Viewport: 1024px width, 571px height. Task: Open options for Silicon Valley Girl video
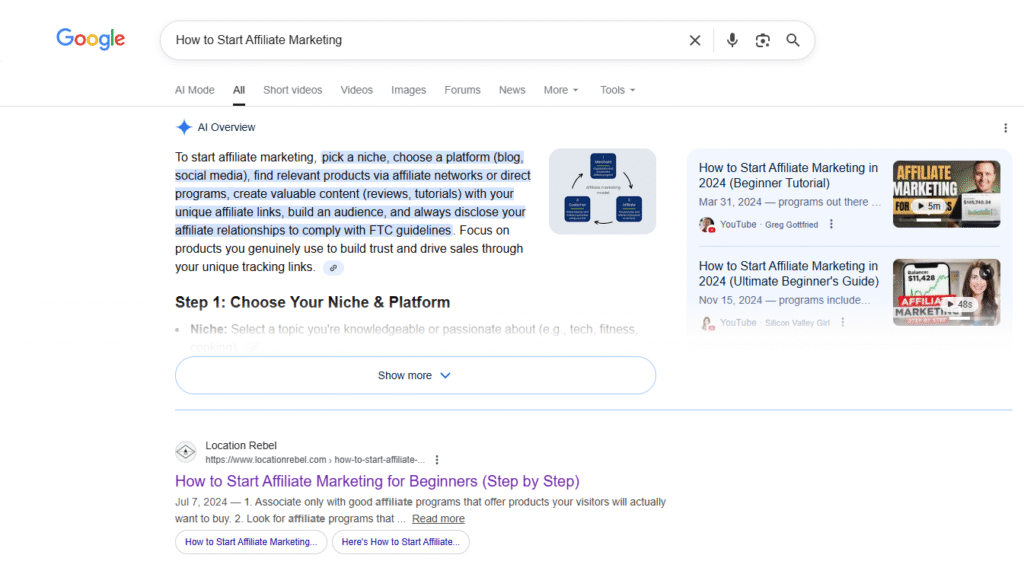click(x=843, y=323)
